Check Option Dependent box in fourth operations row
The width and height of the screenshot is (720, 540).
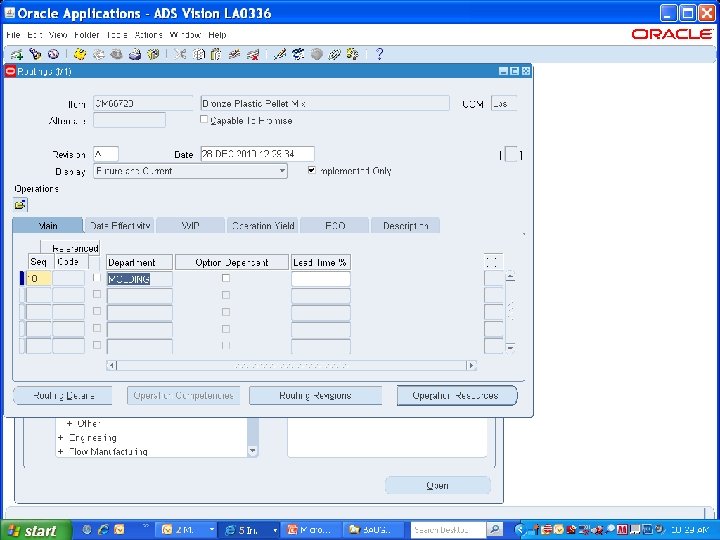226,329
